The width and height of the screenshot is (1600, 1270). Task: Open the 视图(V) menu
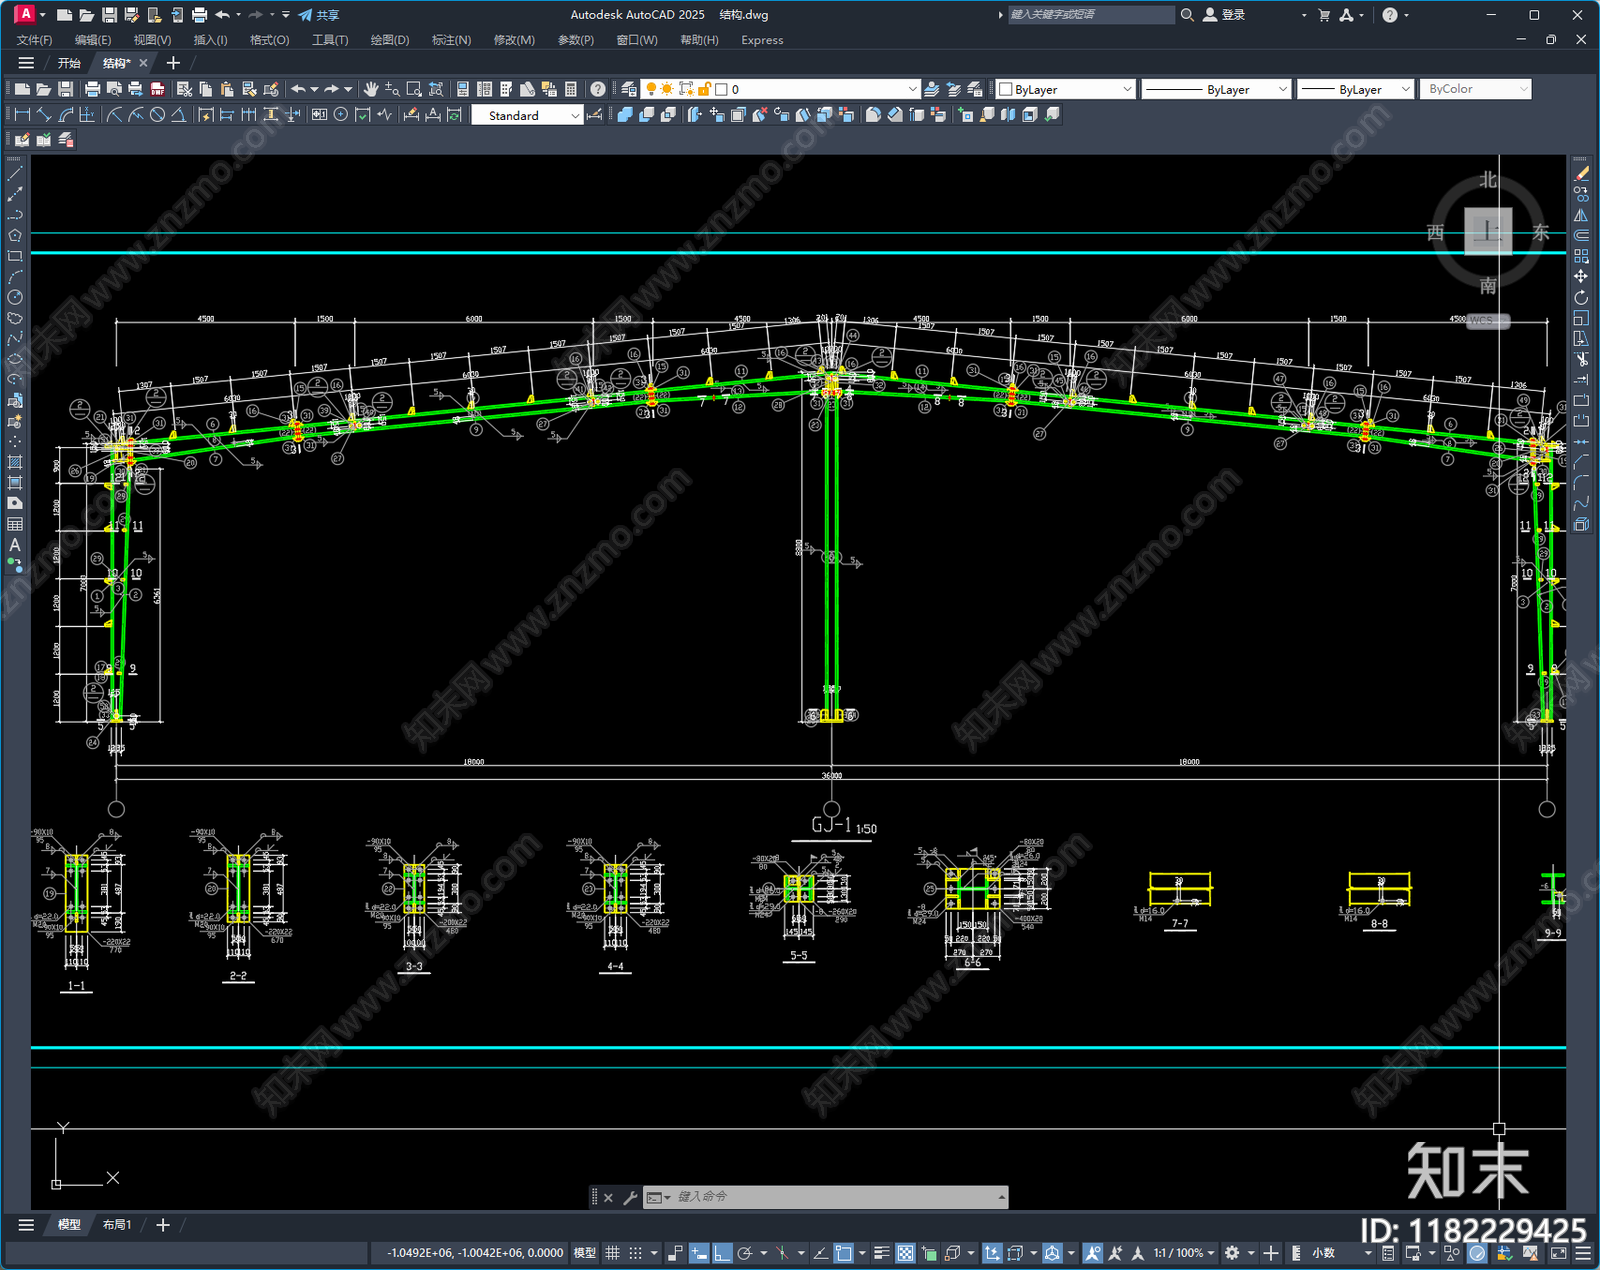pos(152,40)
